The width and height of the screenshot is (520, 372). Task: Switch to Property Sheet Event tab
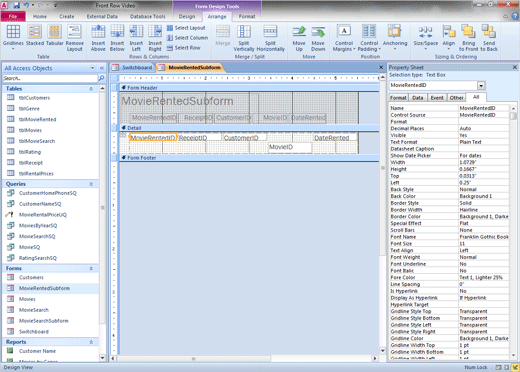[x=437, y=98]
